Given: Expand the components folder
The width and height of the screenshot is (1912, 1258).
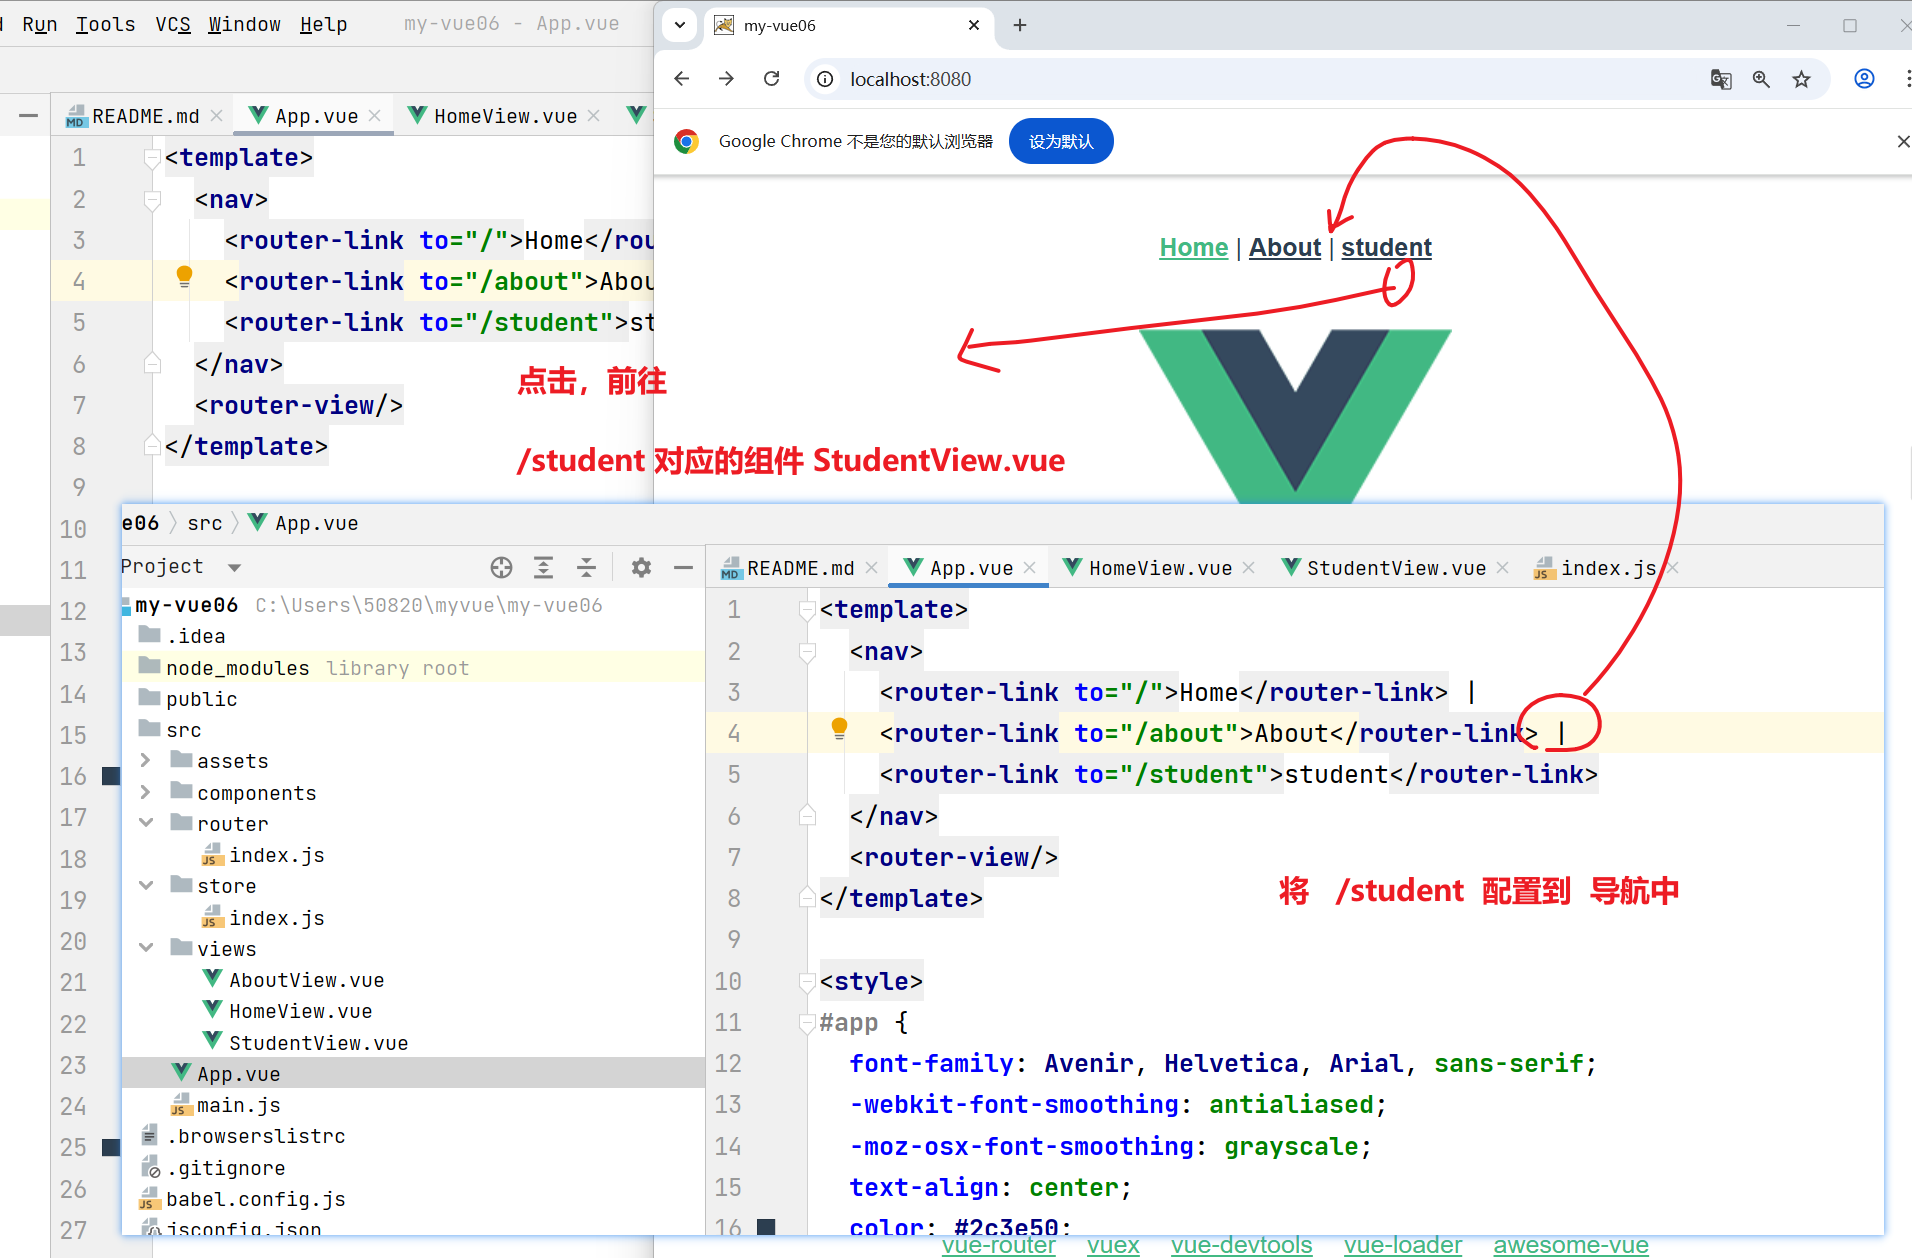Looking at the screenshot, I should [x=146, y=792].
